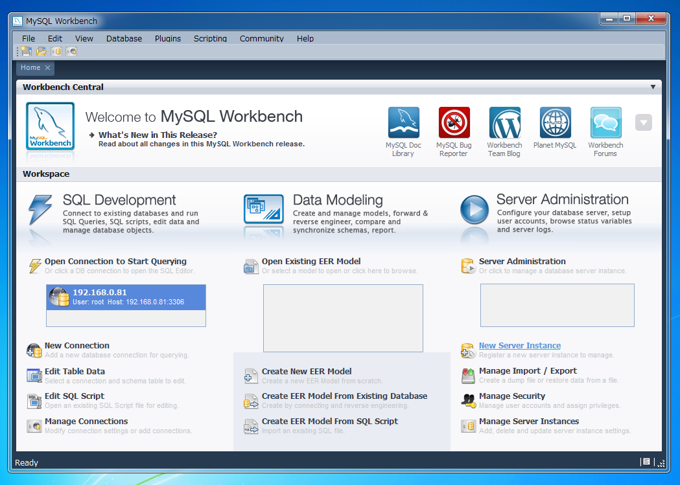Click the MySQL Workbench dolphin logo
This screenshot has width=680, height=485.
(50, 126)
